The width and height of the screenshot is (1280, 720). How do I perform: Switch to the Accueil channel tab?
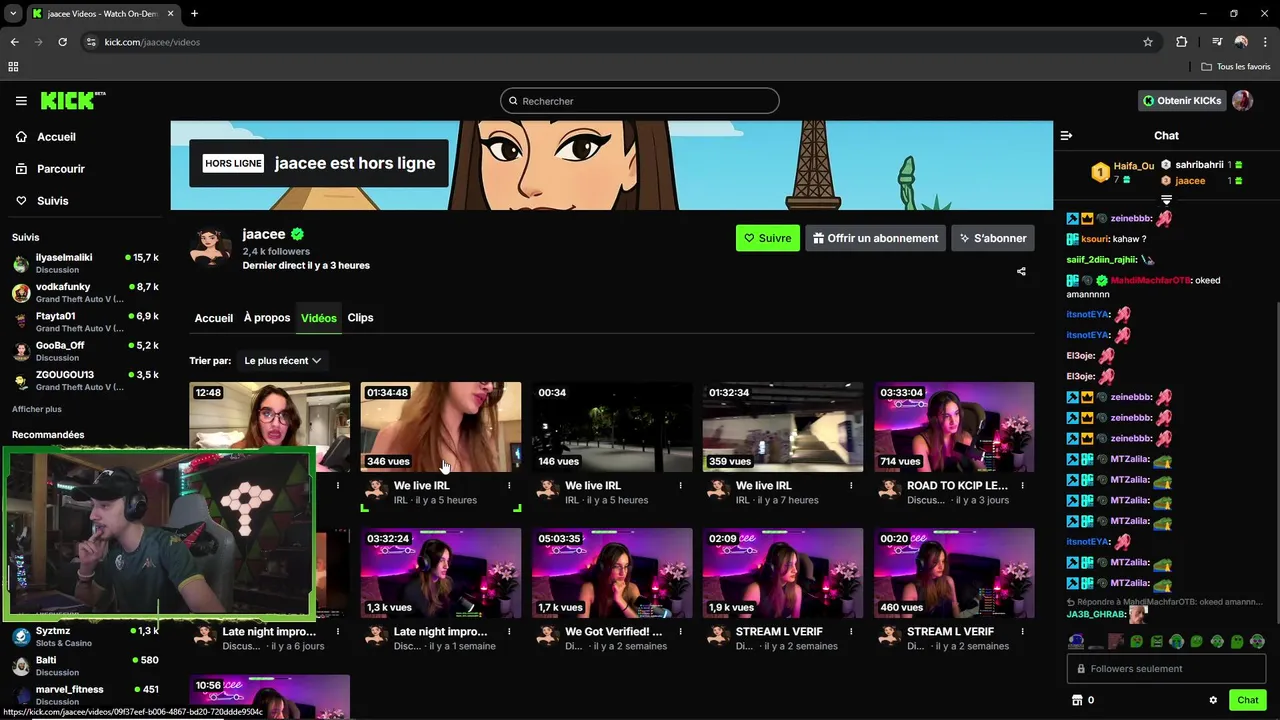pyautogui.click(x=213, y=318)
